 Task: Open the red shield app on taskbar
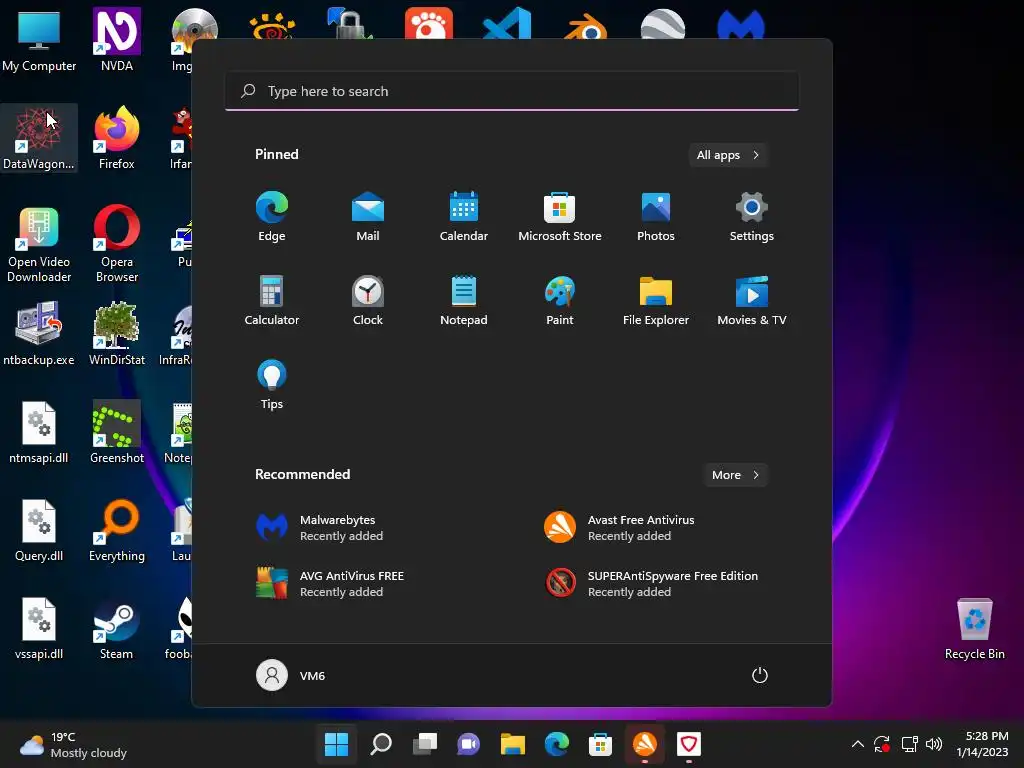tap(688, 744)
